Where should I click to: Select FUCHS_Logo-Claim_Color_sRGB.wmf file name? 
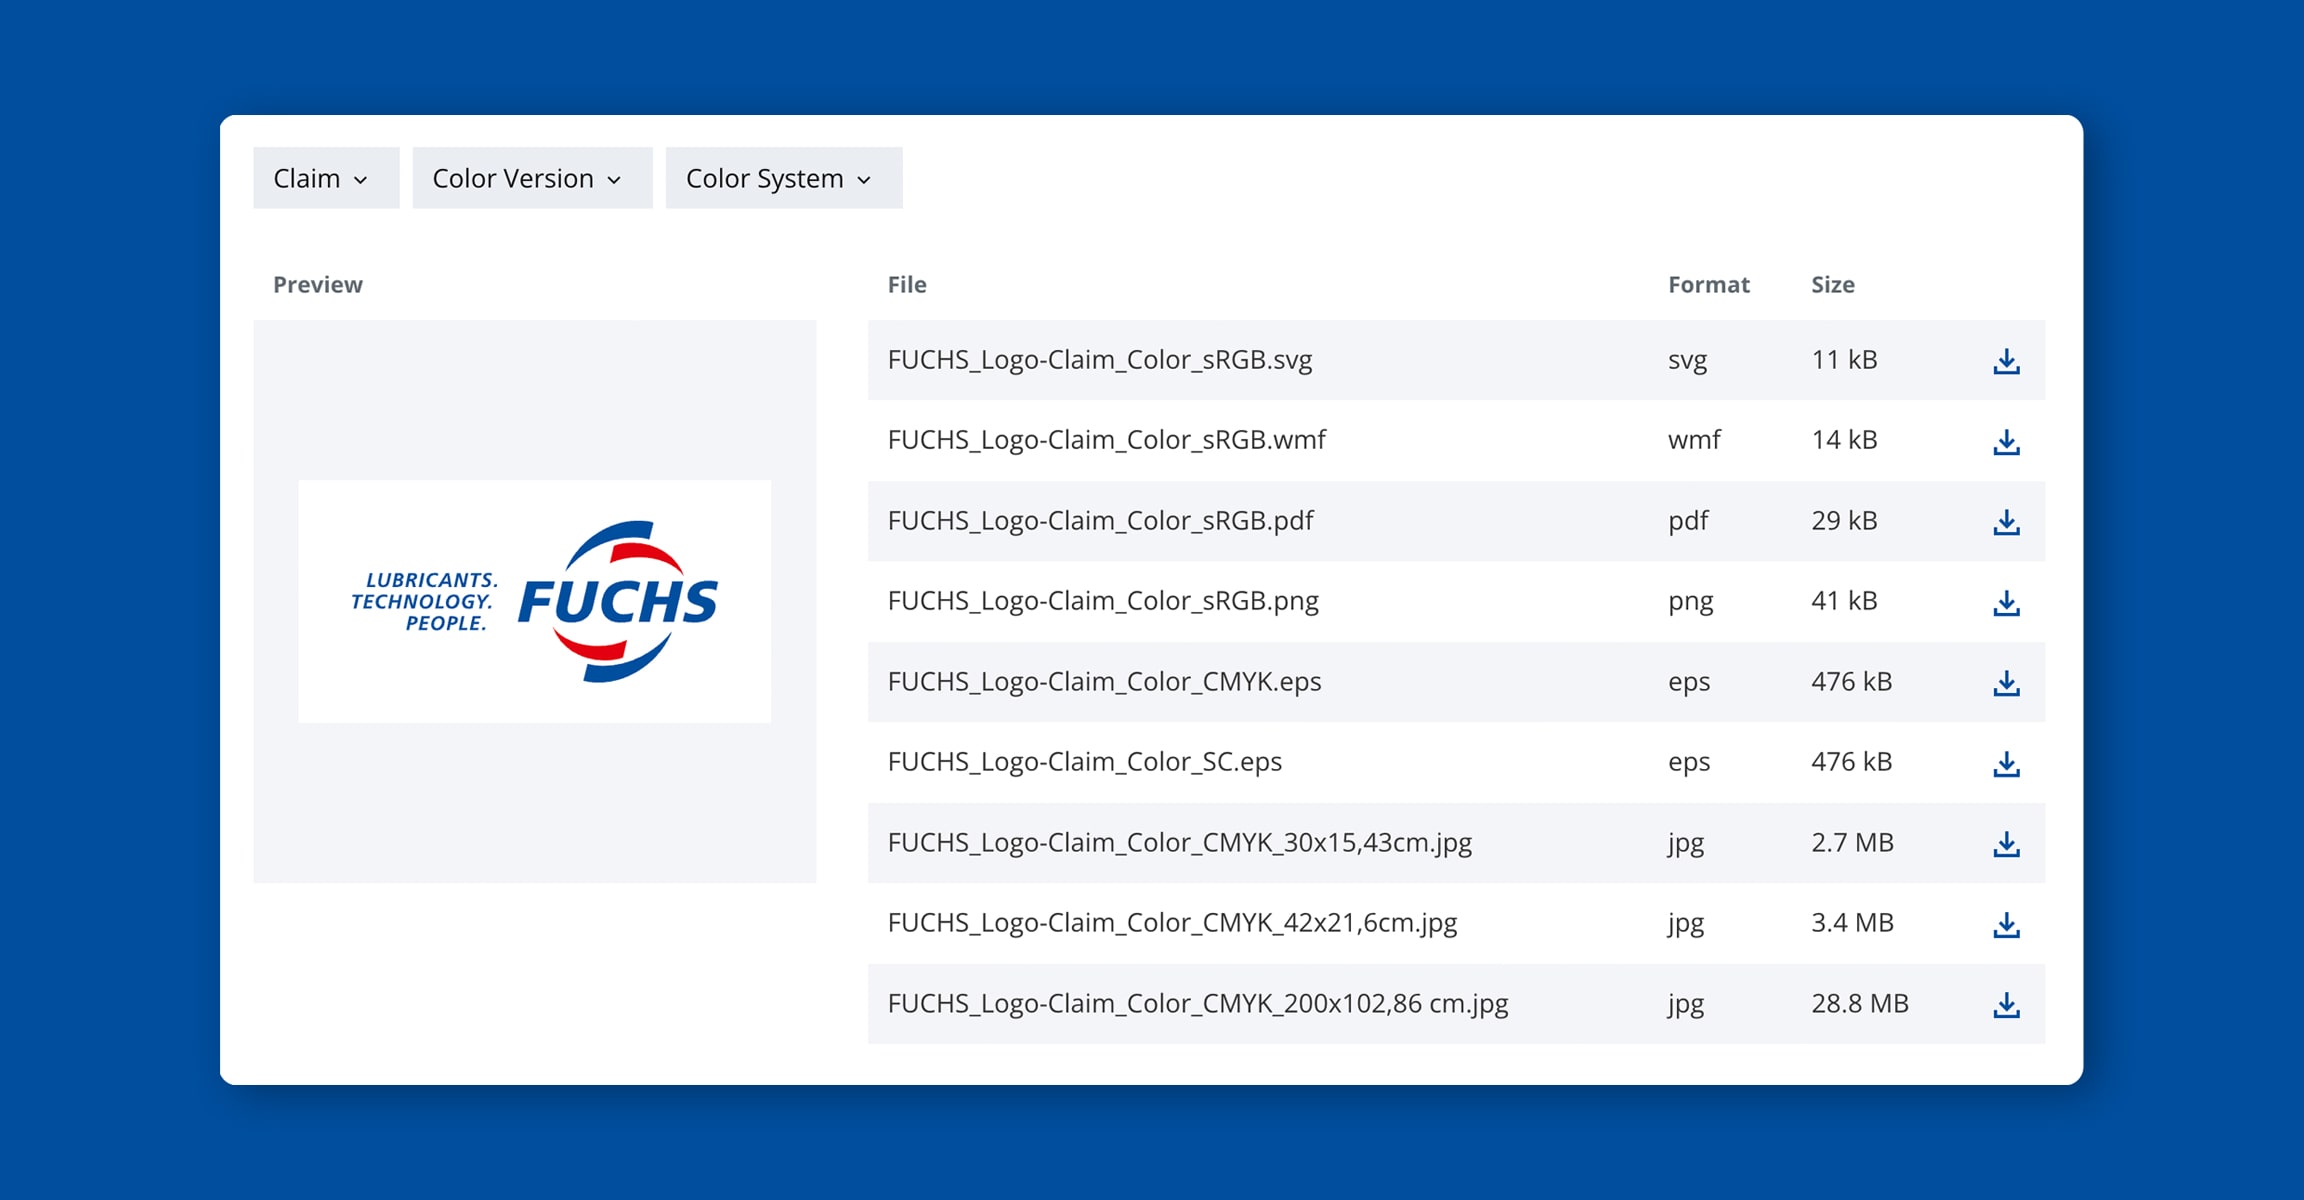[x=1107, y=440]
